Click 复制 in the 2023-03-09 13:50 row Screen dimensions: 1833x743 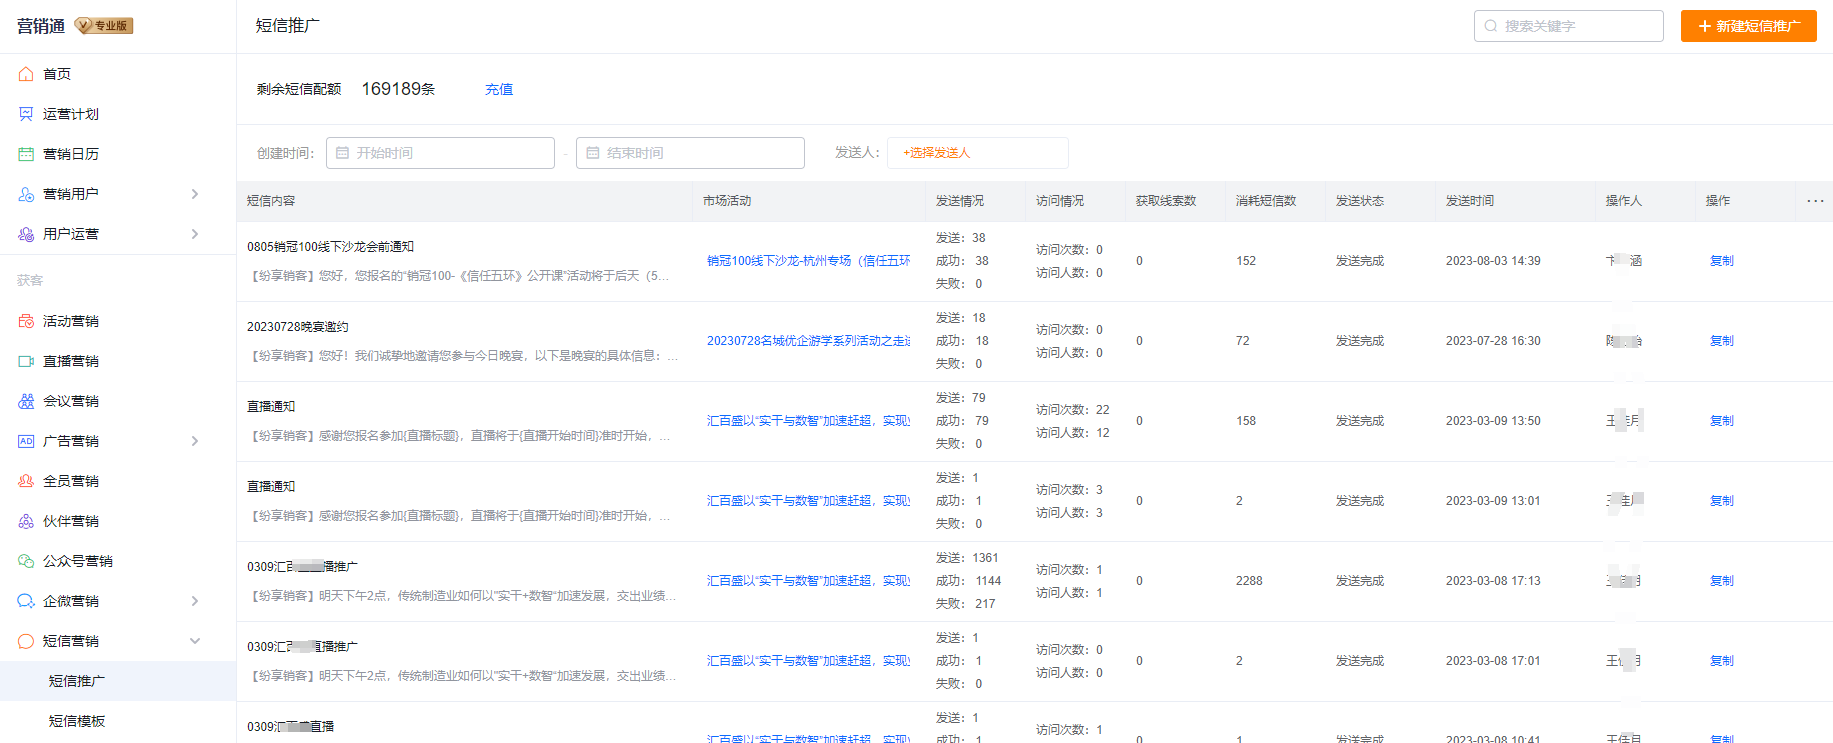(1721, 421)
